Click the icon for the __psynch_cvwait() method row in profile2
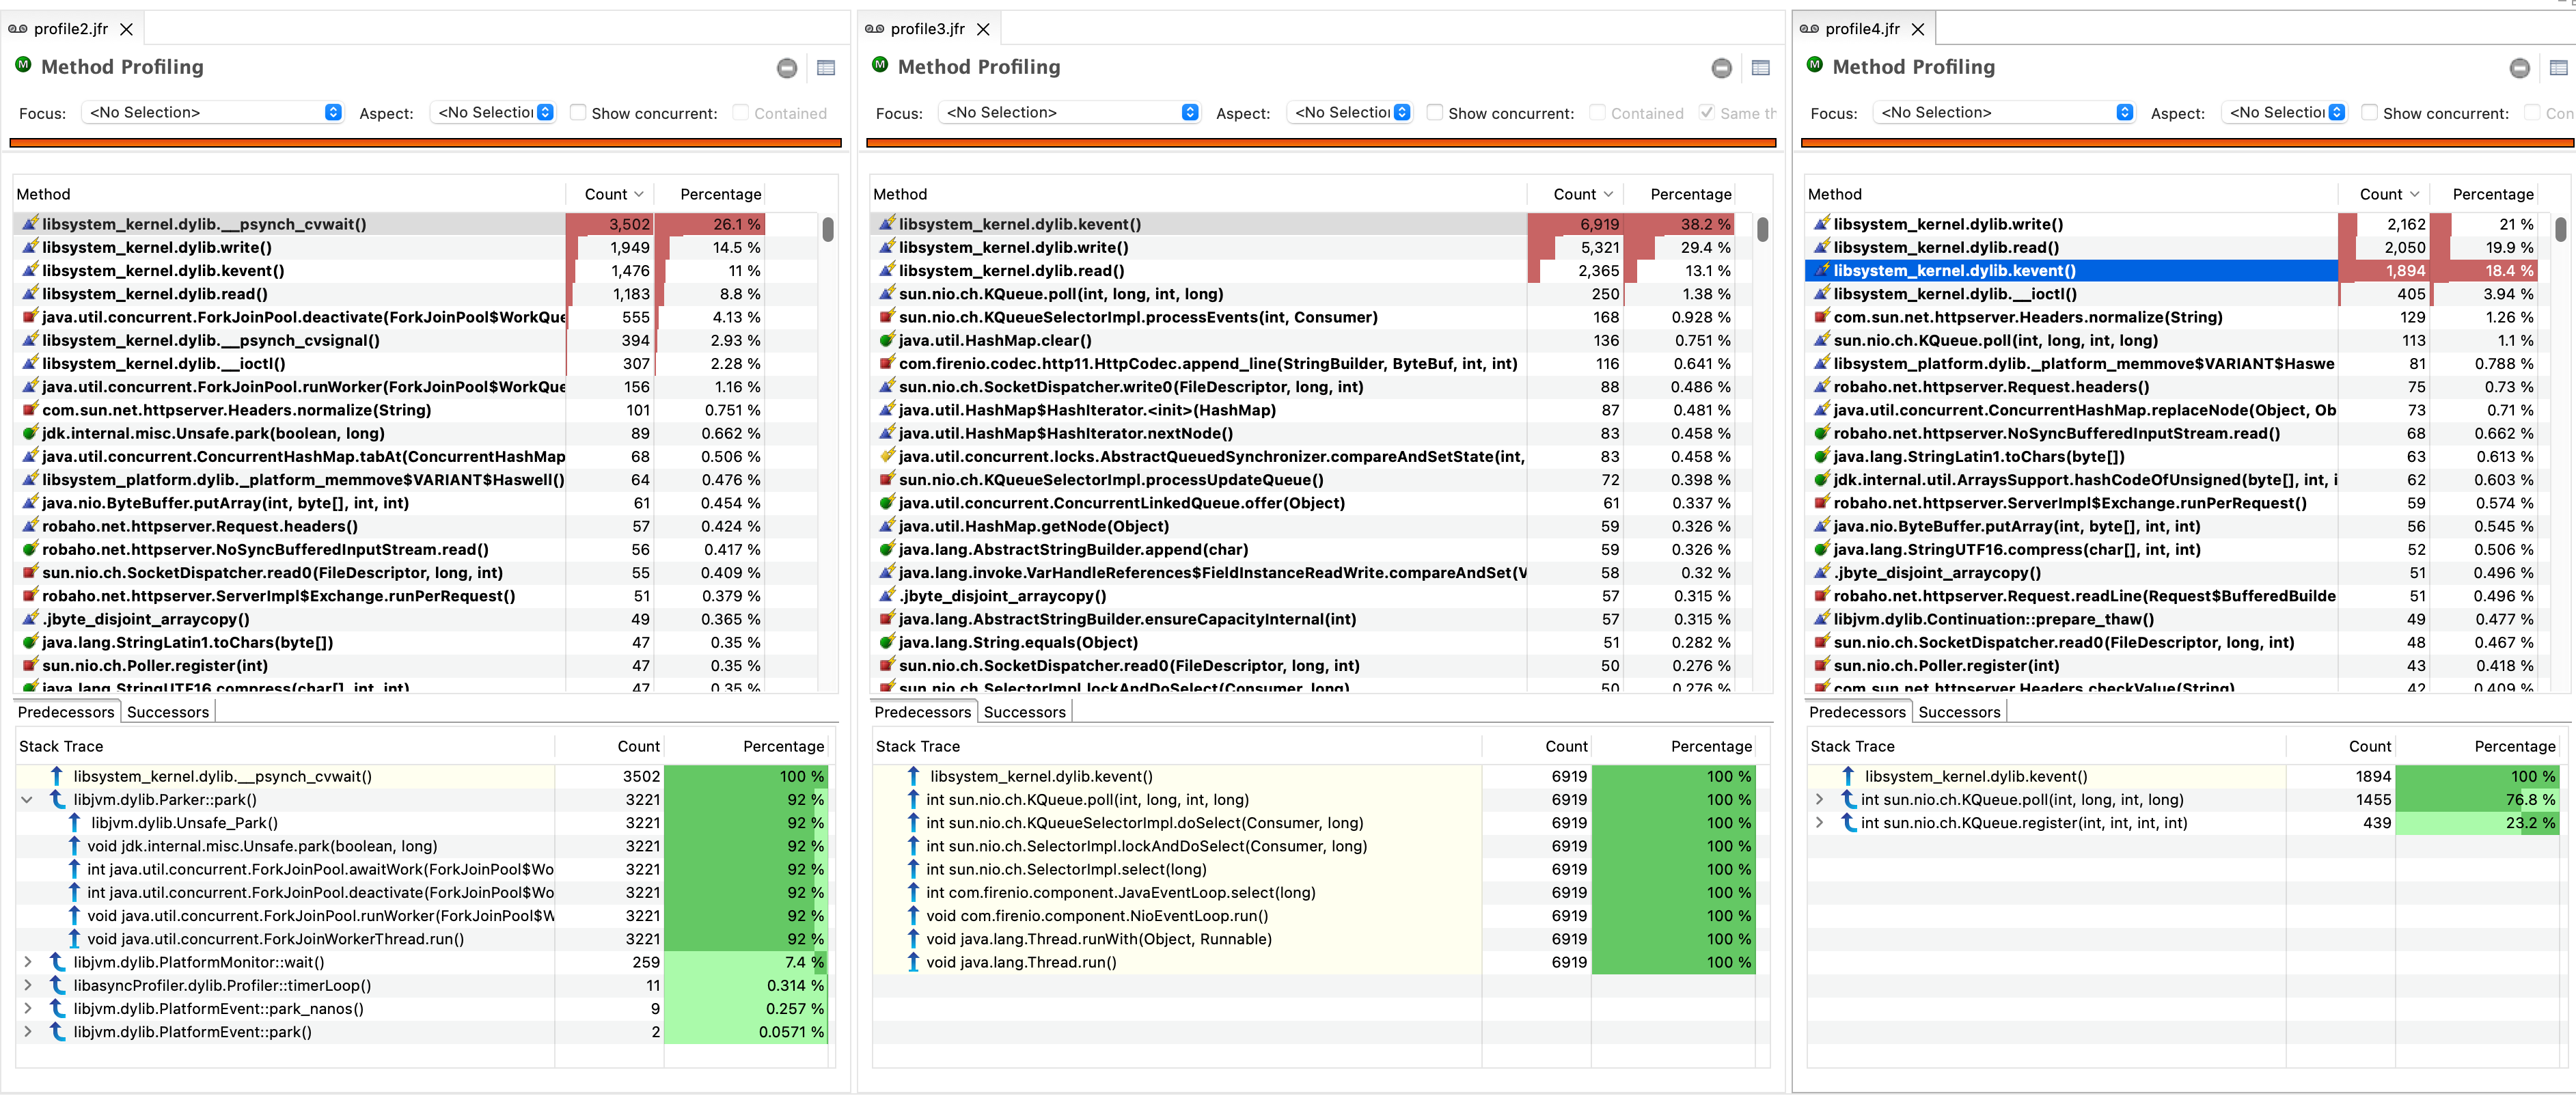 click(30, 224)
